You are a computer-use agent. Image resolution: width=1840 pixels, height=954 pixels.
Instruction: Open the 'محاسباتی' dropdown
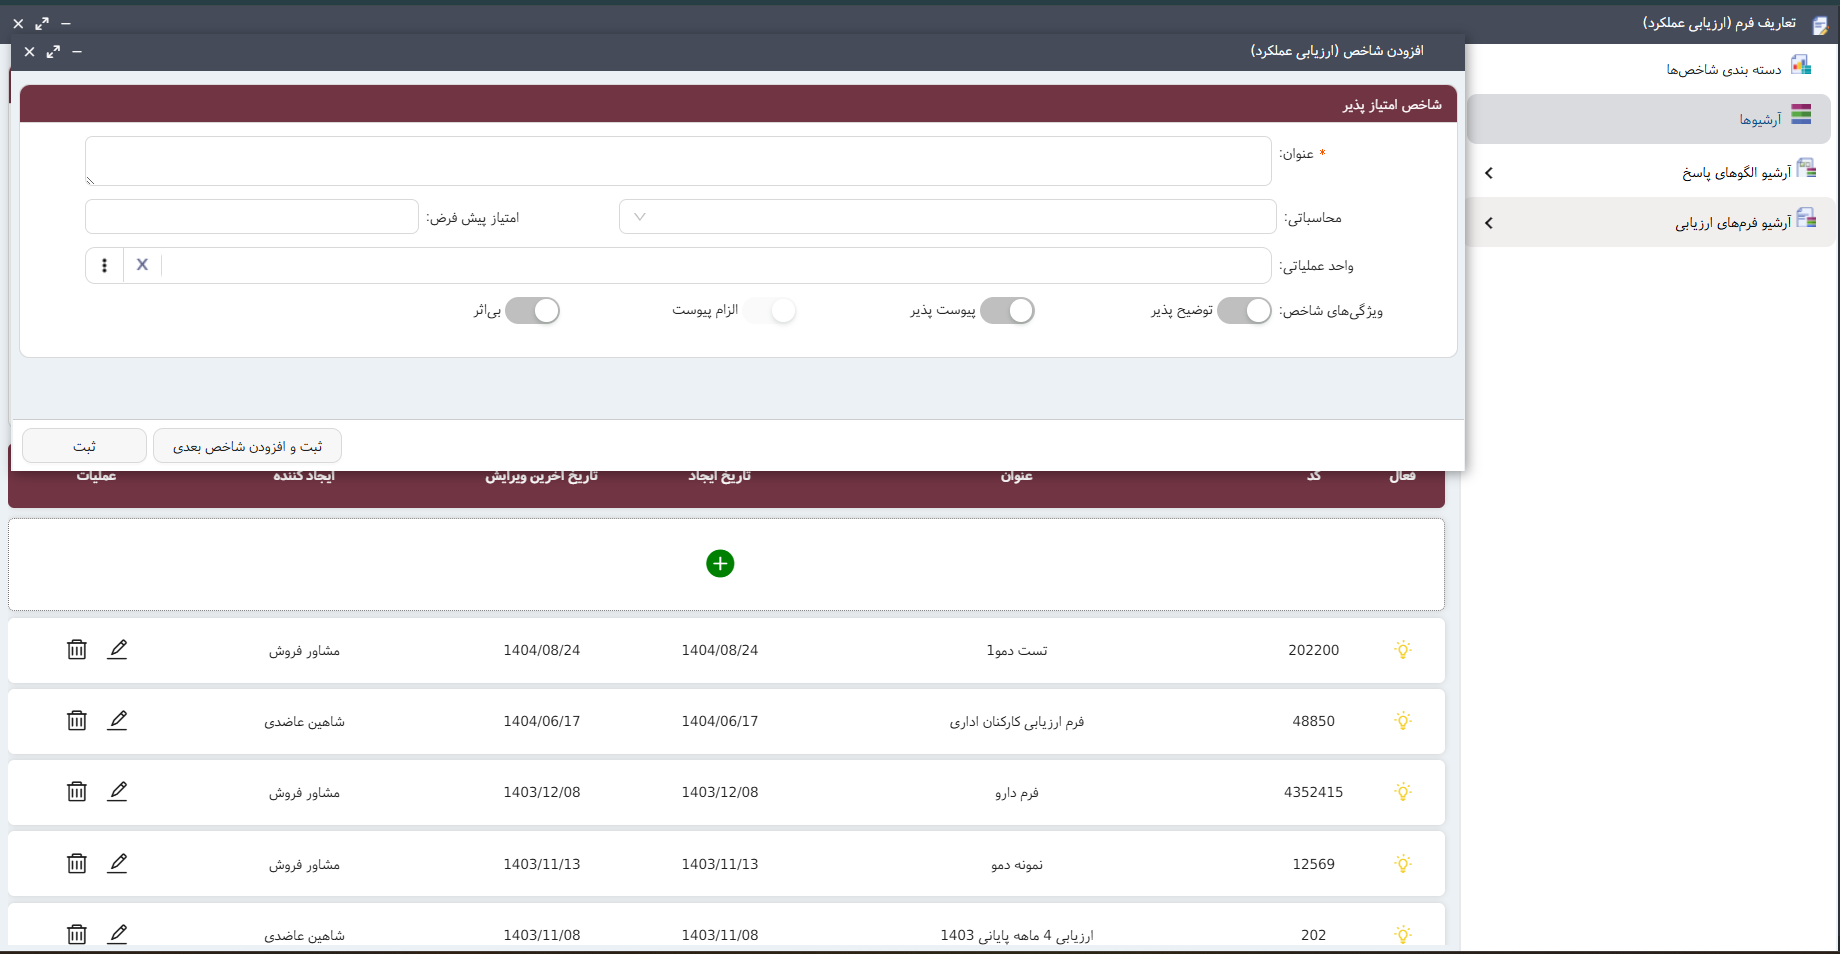pyautogui.click(x=946, y=217)
